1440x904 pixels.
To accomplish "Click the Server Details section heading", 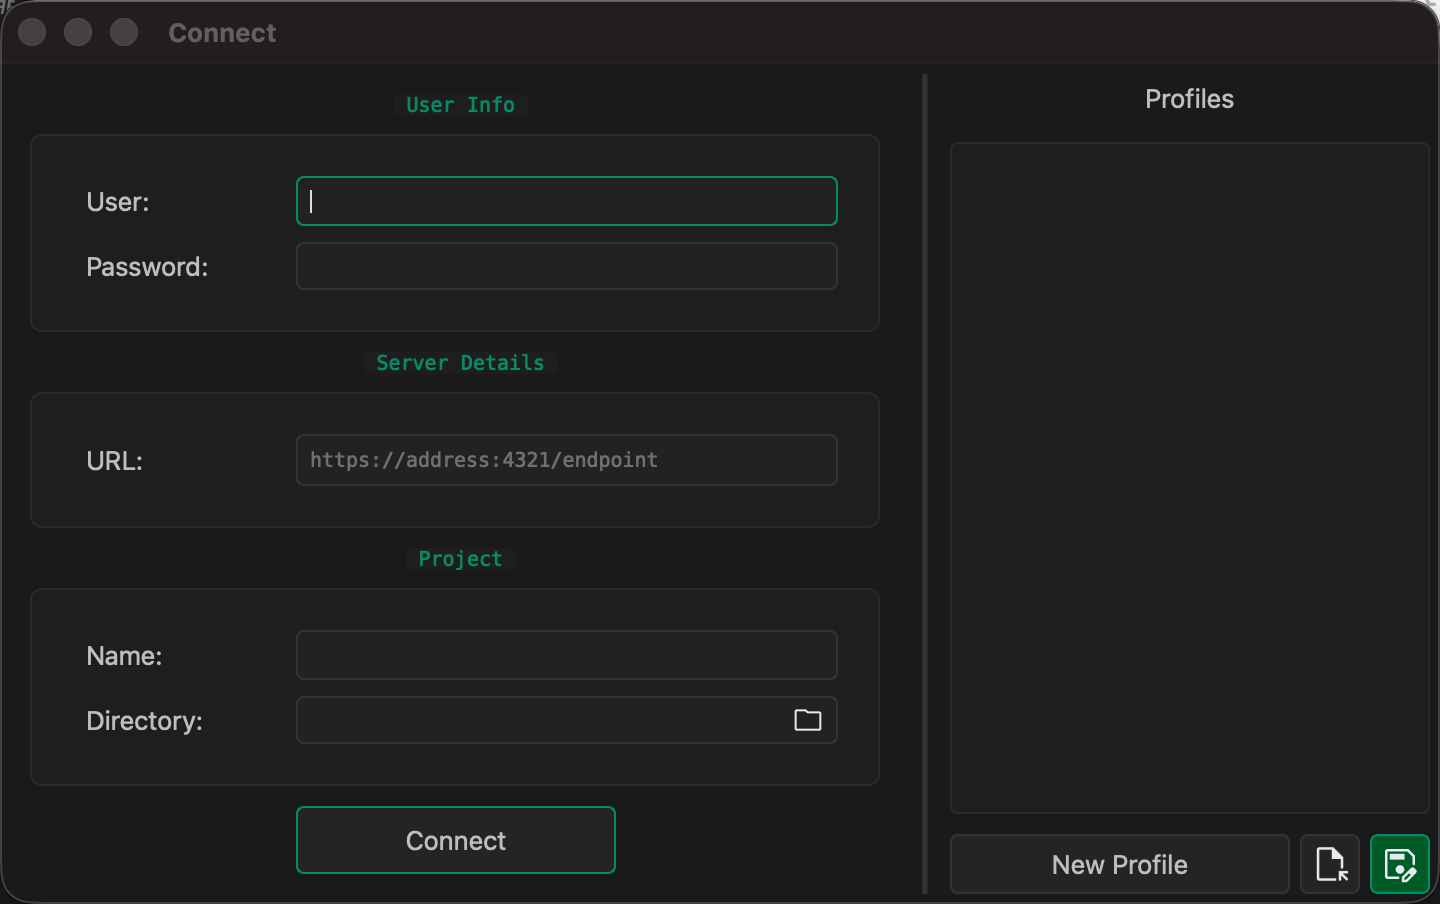I will [460, 363].
